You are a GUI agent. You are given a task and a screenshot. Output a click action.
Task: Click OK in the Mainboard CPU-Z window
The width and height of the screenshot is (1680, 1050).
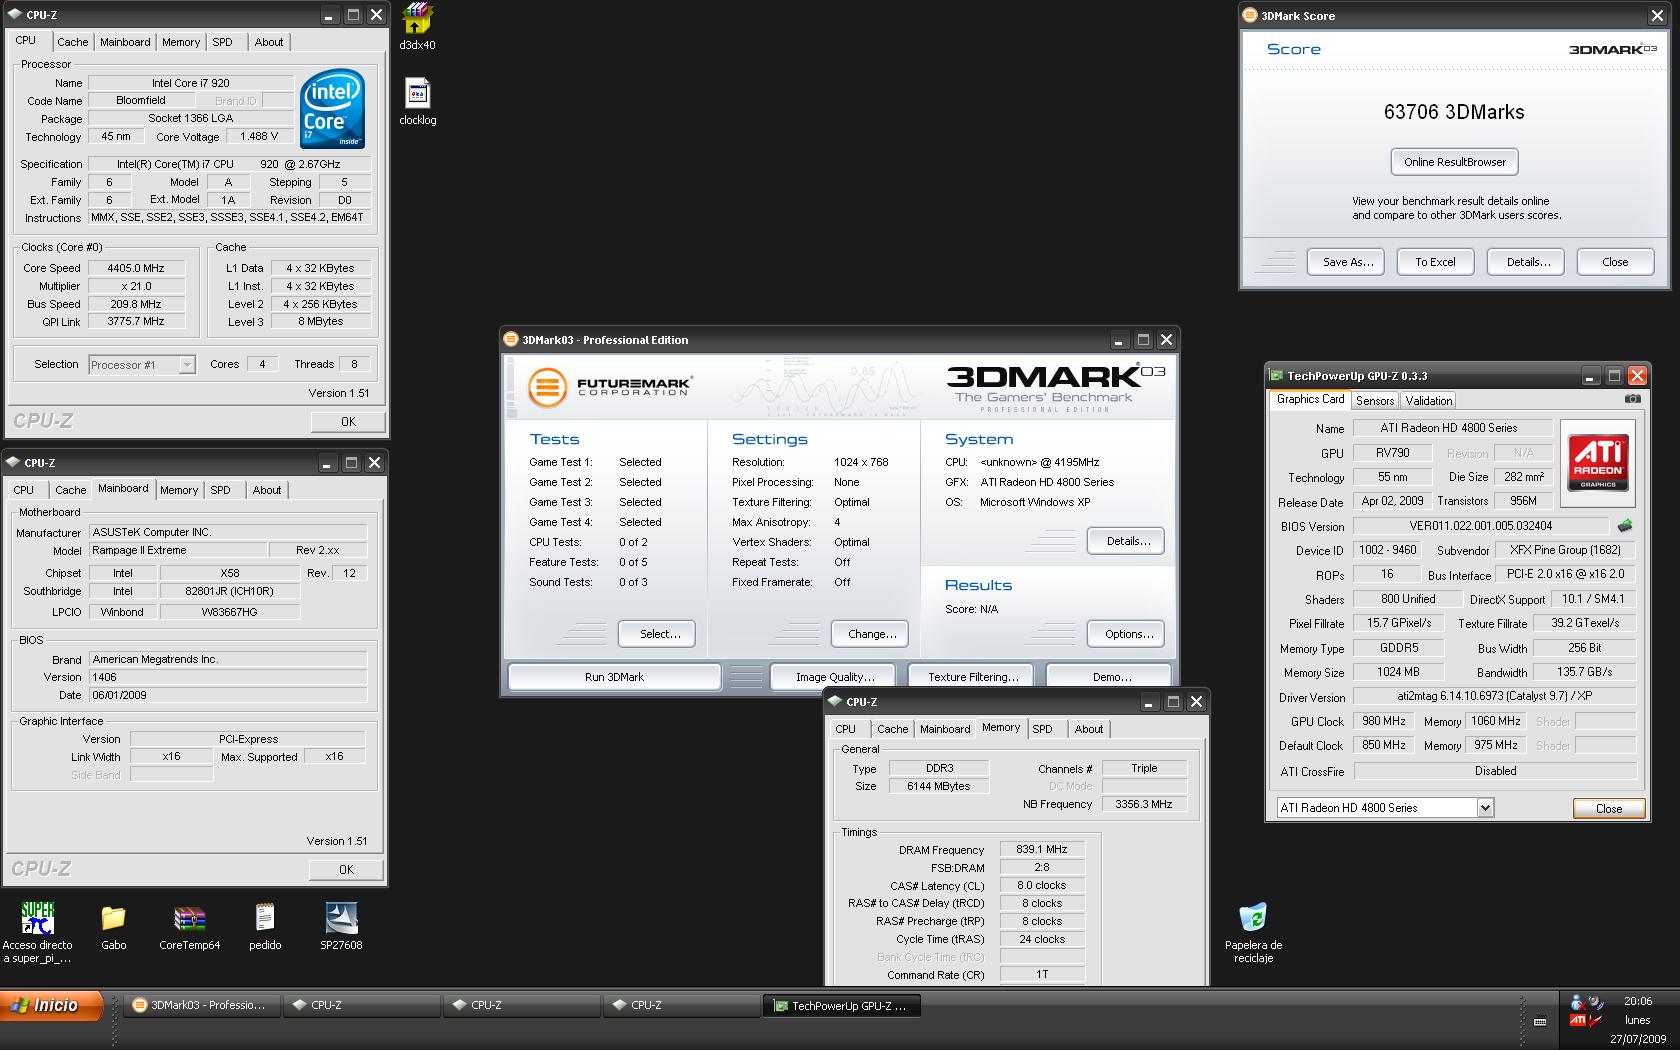coord(346,870)
